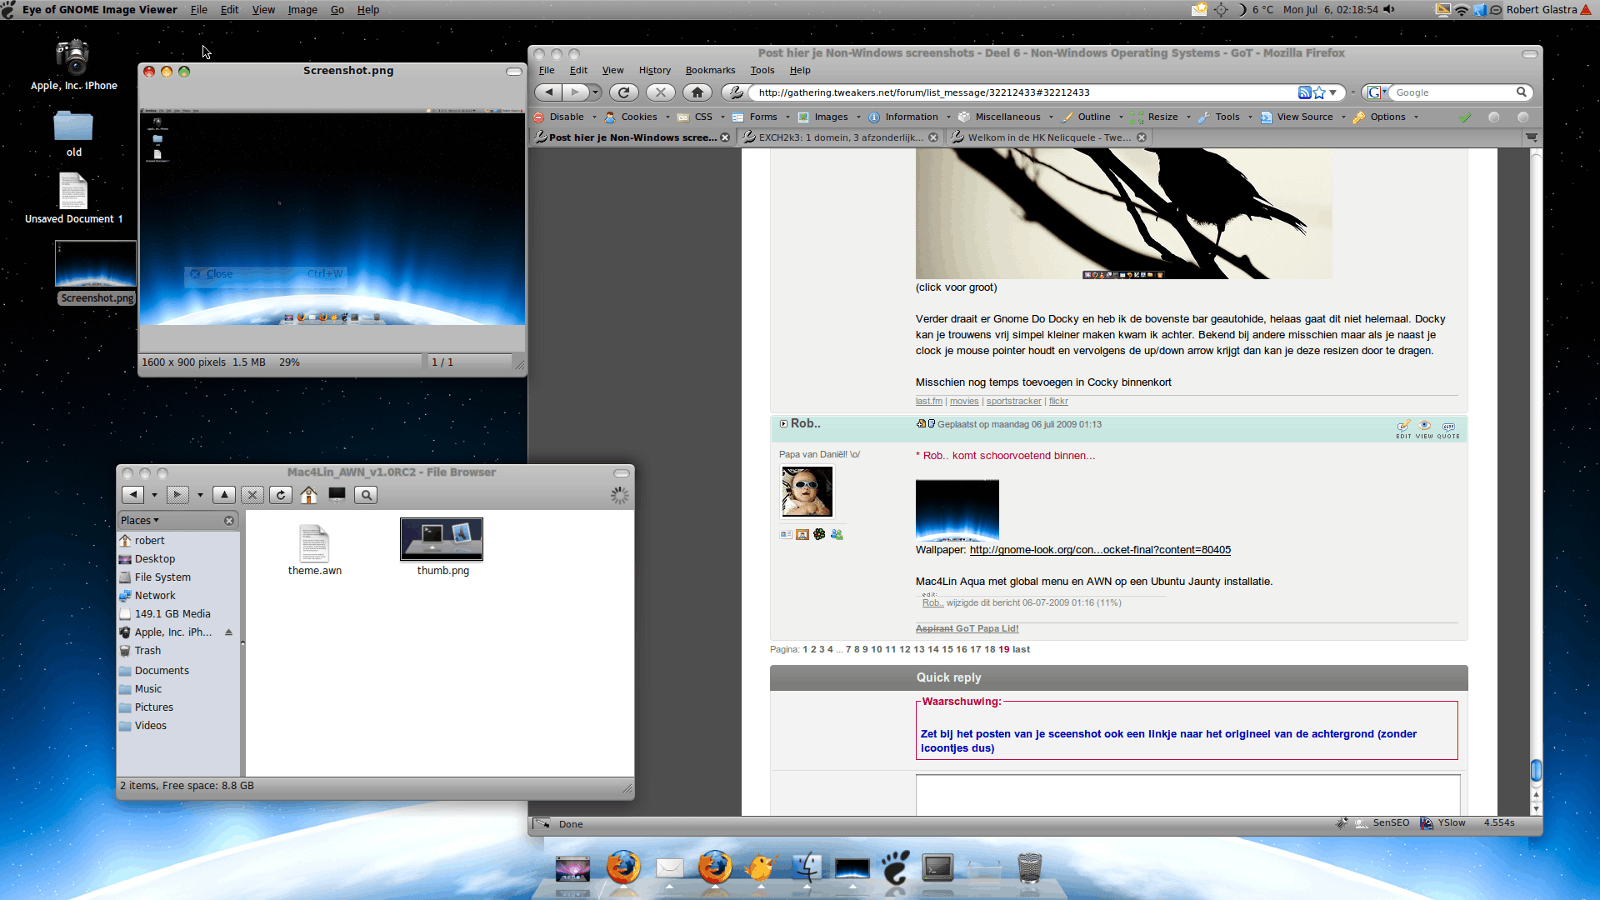Open the CSS dropdown in Web Developer toolbar
1600x900 pixels.
[x=702, y=117]
